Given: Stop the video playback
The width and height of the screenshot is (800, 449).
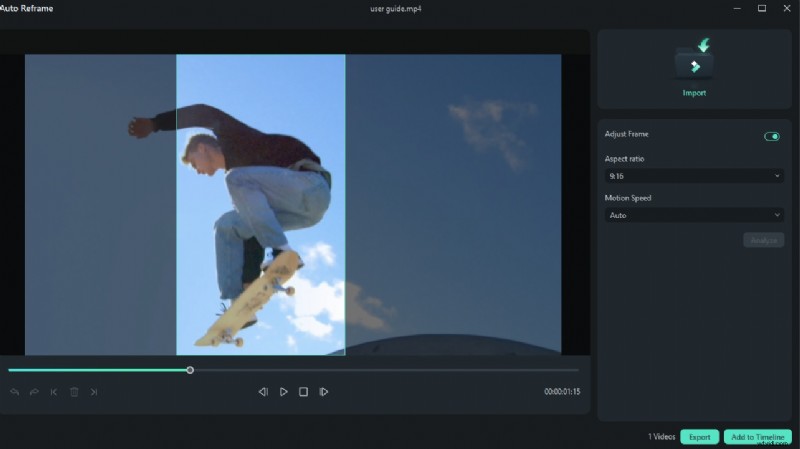Looking at the screenshot, I should 303,392.
